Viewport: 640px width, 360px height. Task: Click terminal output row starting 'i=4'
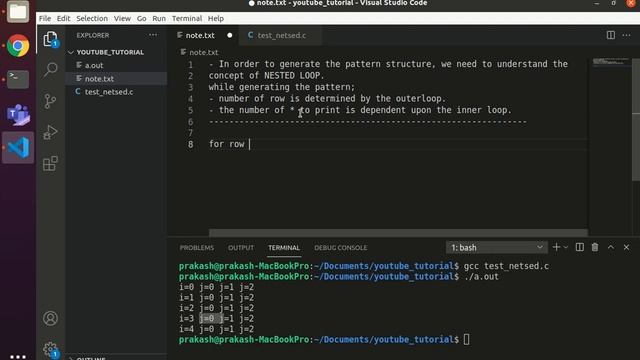point(216,329)
